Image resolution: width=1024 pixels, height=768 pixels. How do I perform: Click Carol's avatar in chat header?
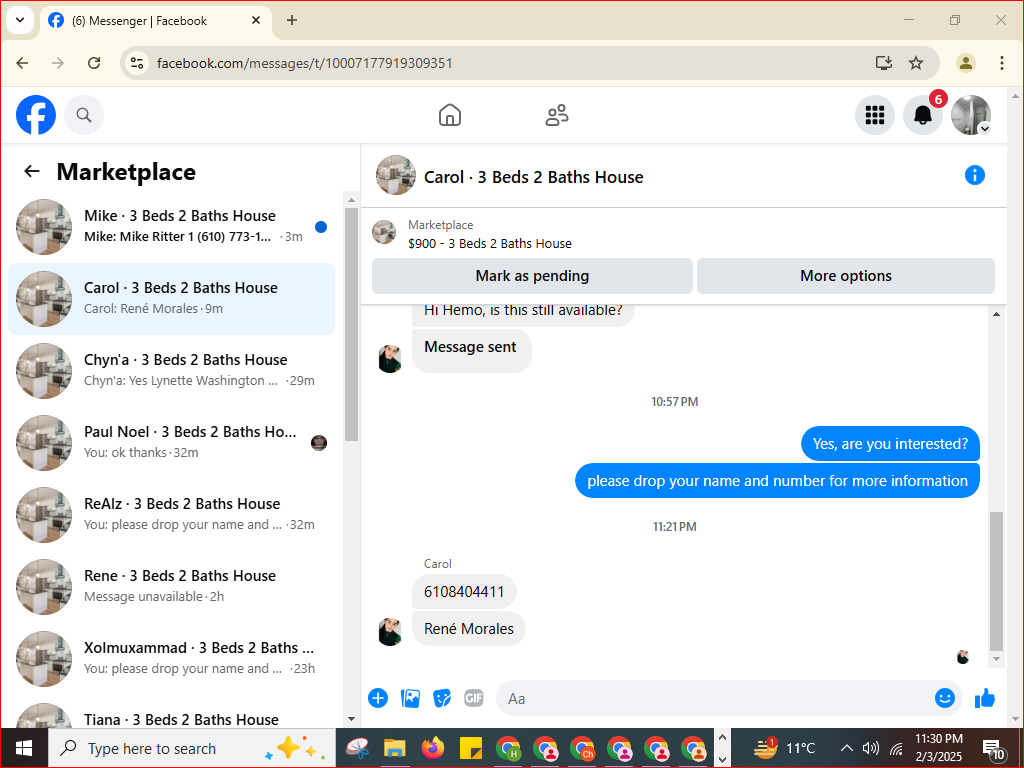pos(396,175)
